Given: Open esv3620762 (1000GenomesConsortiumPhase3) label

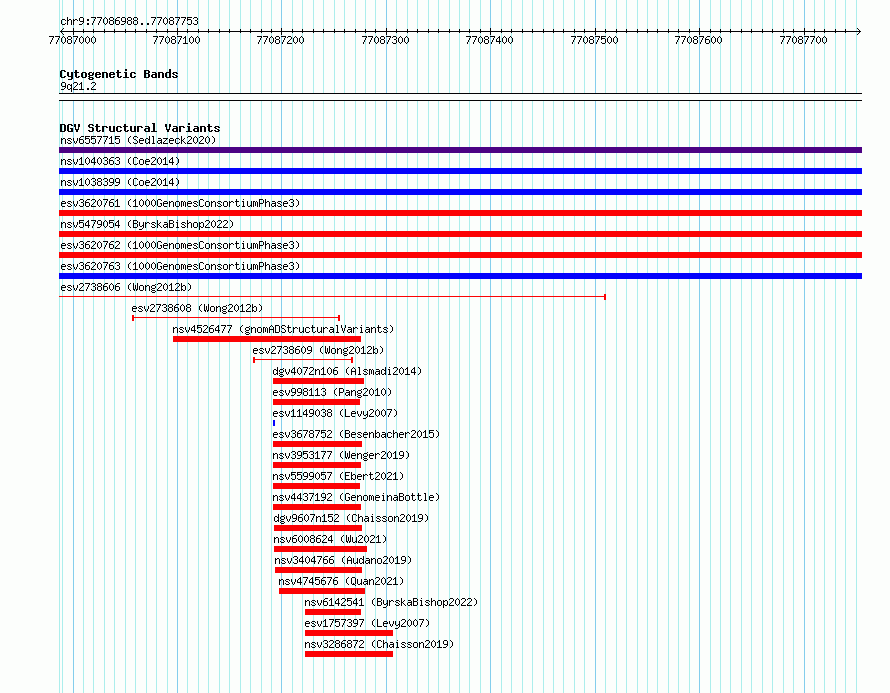Looking at the screenshot, I should pos(180,245).
